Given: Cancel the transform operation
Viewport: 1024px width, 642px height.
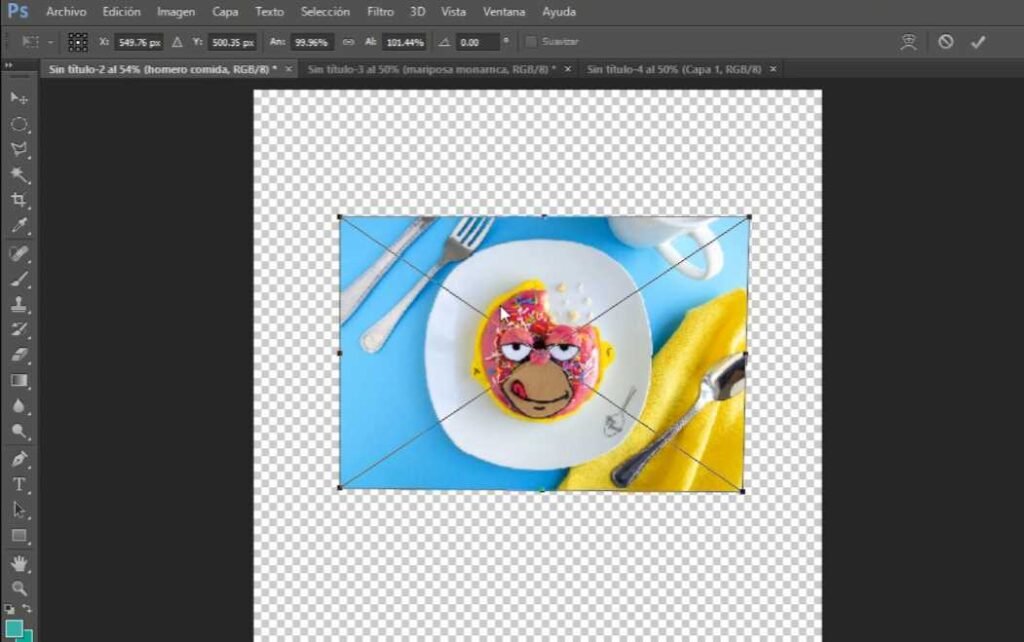Looking at the screenshot, I should pos(946,42).
